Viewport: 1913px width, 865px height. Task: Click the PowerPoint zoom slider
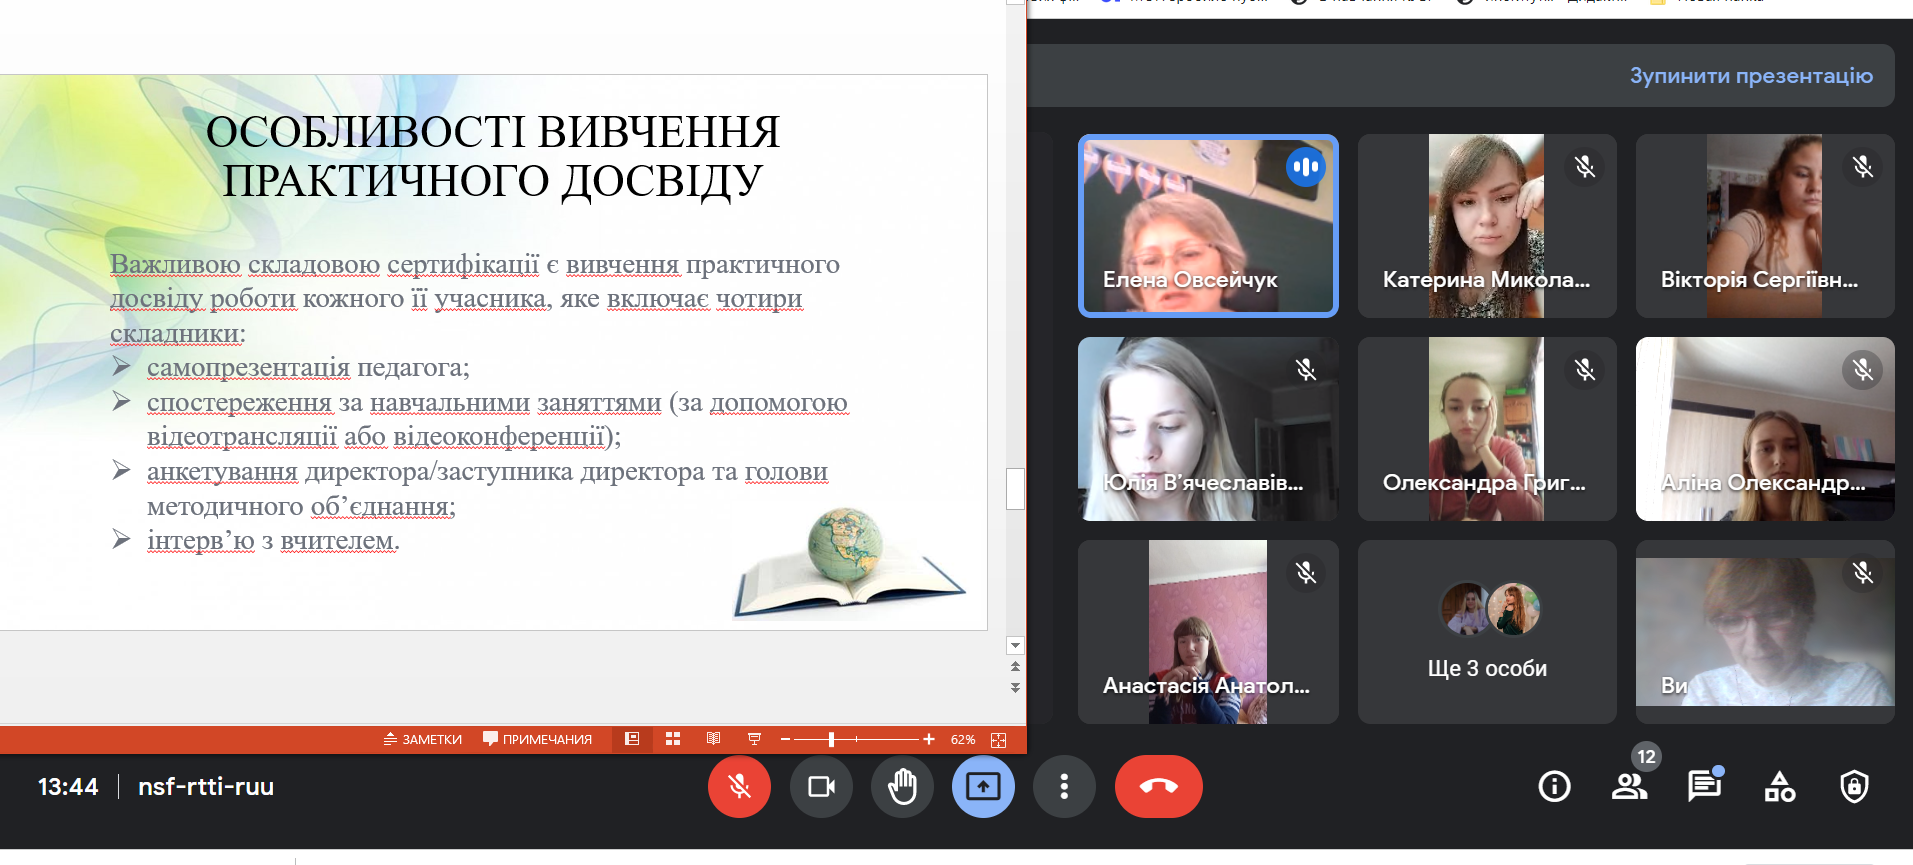[x=831, y=740]
